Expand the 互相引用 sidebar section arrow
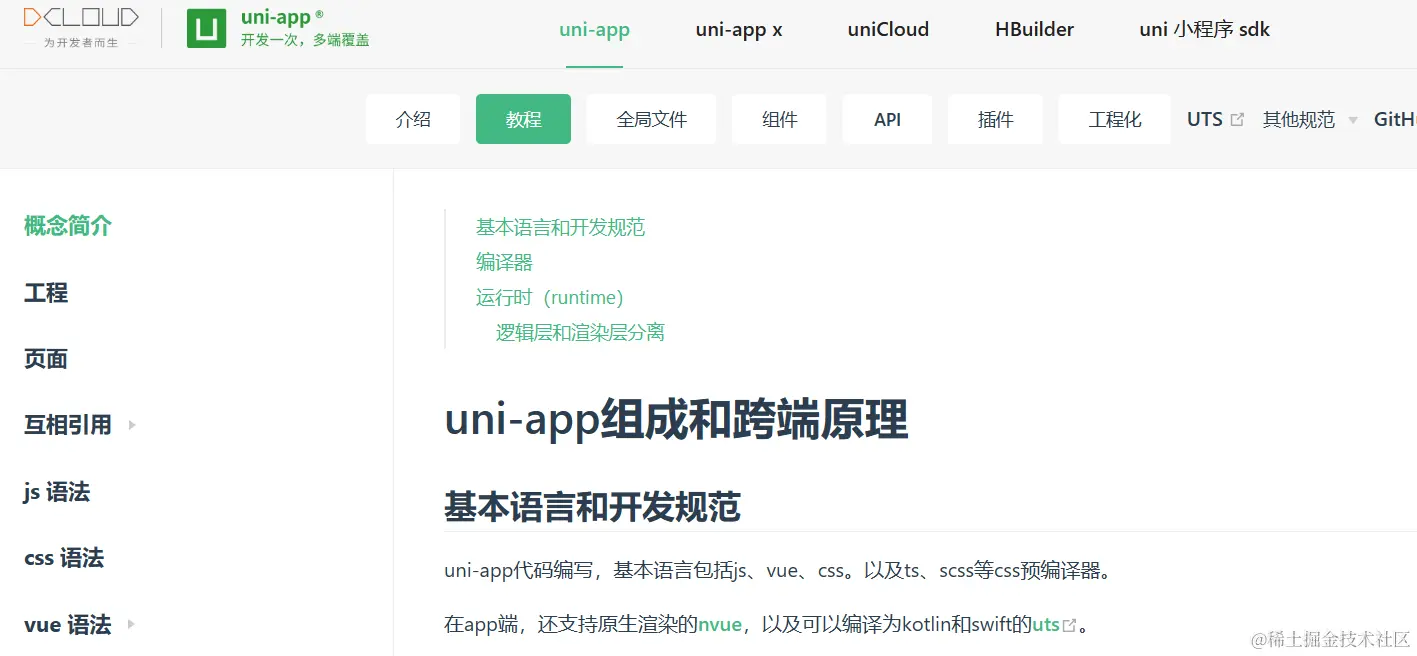 click(132, 425)
